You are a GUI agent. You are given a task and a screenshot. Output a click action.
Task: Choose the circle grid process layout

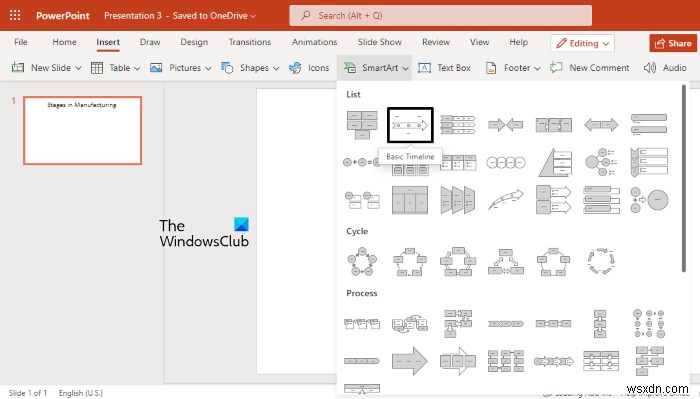[649, 324]
